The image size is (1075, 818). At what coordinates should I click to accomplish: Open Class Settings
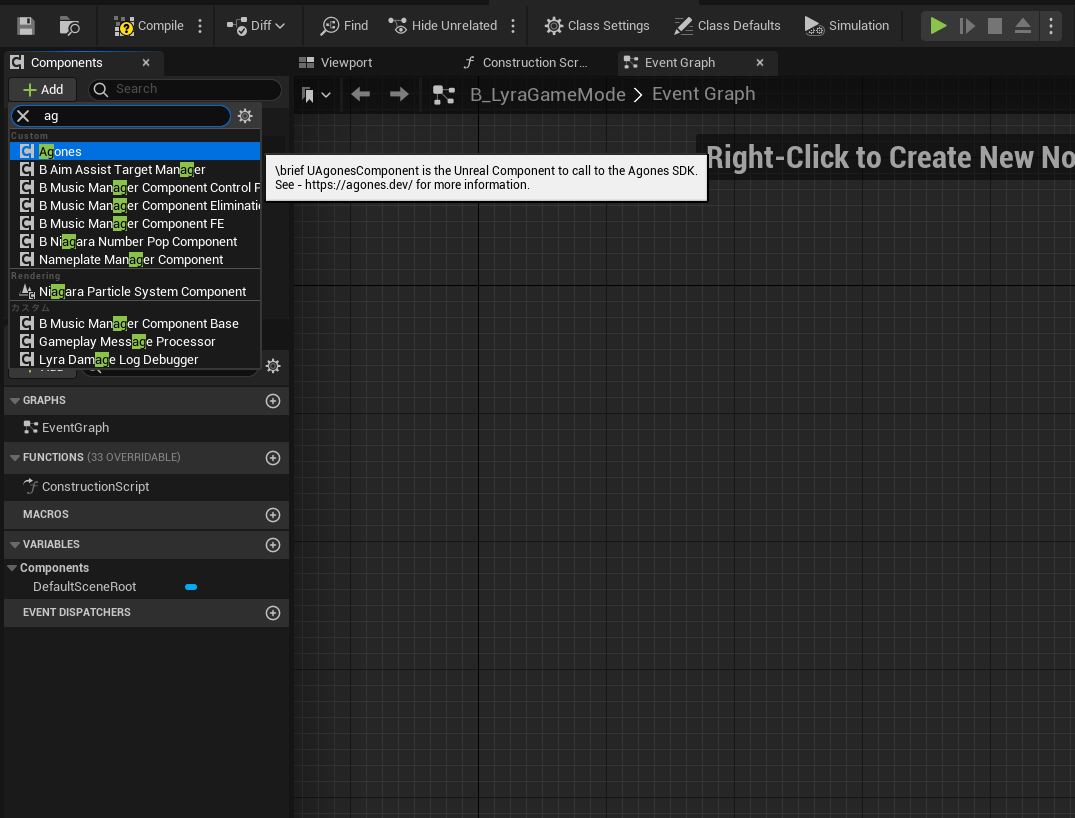pyautogui.click(x=597, y=26)
